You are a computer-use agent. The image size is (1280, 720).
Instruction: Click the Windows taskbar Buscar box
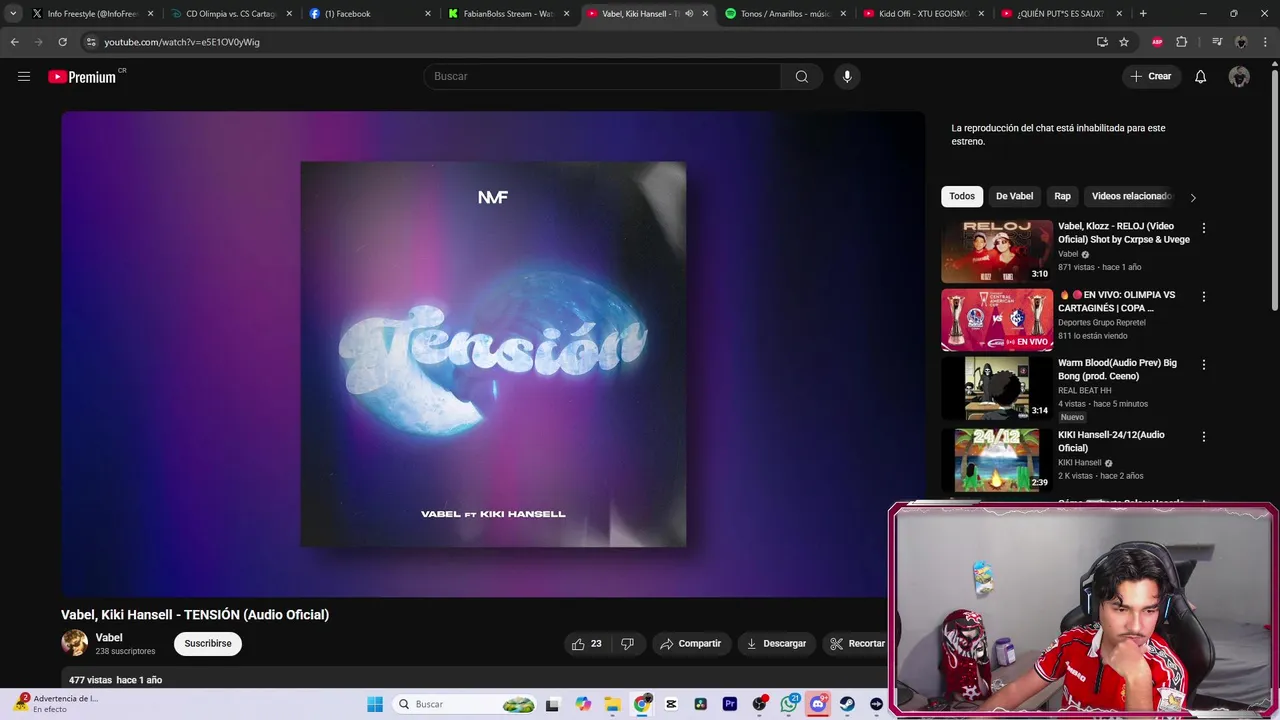click(463, 704)
